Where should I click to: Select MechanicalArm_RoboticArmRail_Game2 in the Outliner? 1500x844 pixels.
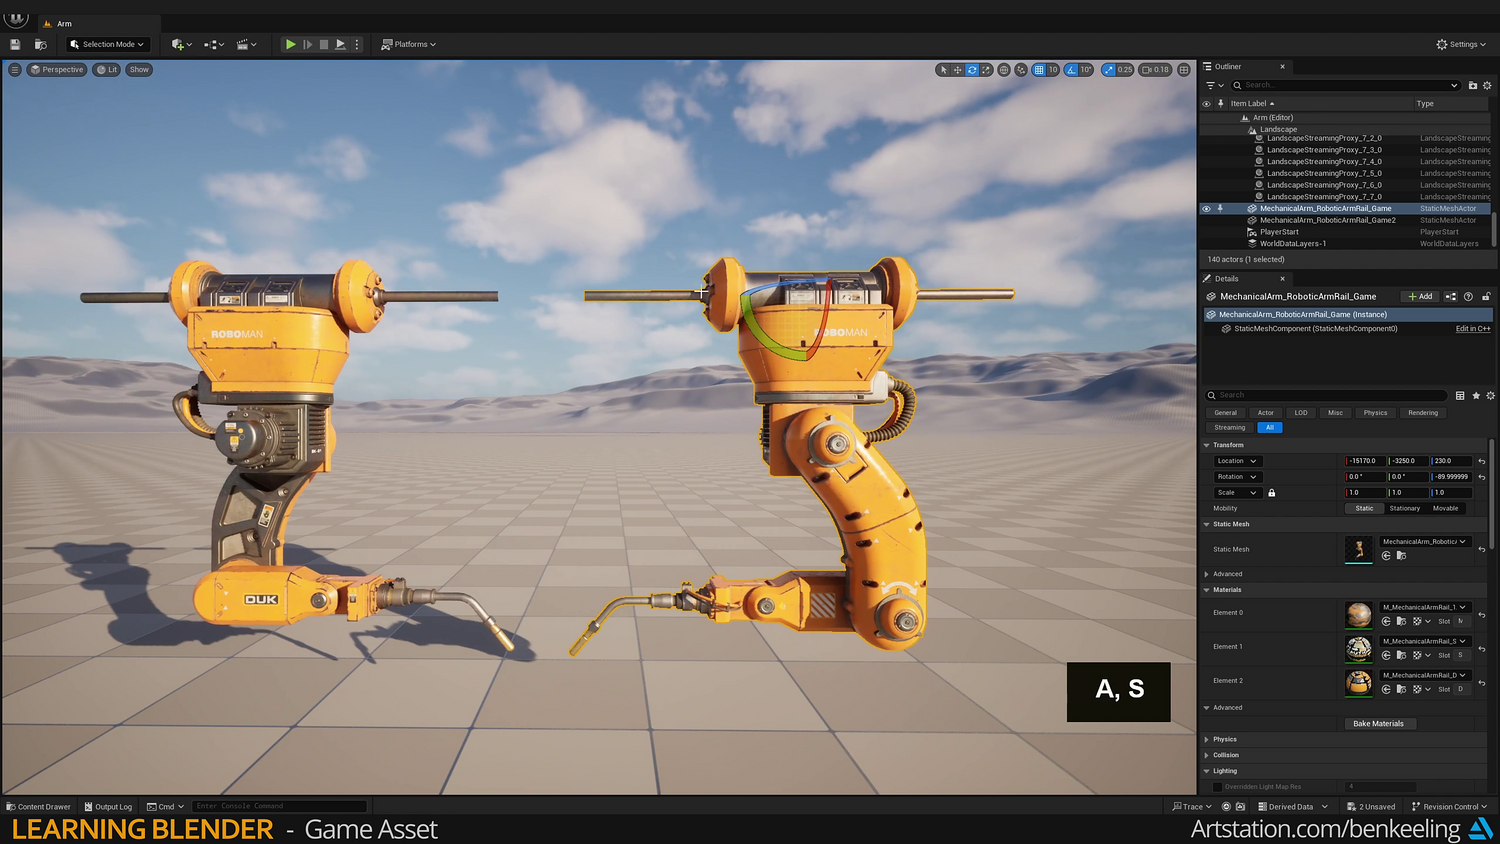1327,220
